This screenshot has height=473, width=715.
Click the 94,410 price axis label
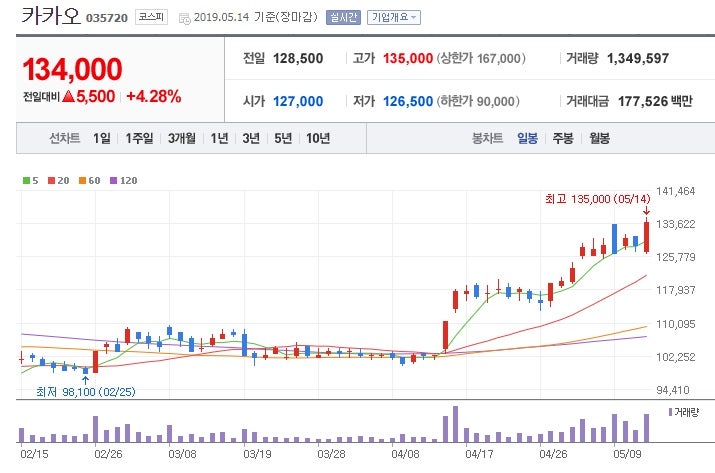coord(673,390)
